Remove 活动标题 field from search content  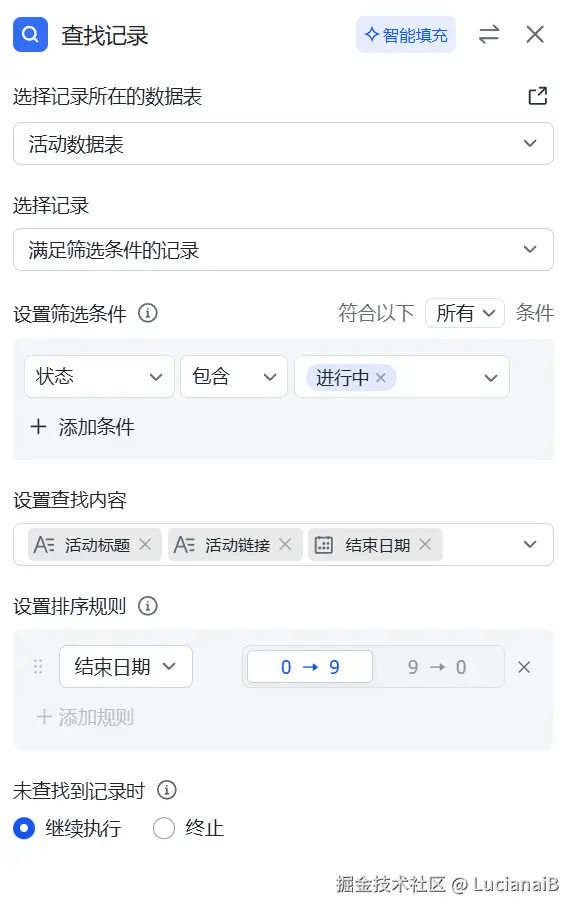click(145, 544)
